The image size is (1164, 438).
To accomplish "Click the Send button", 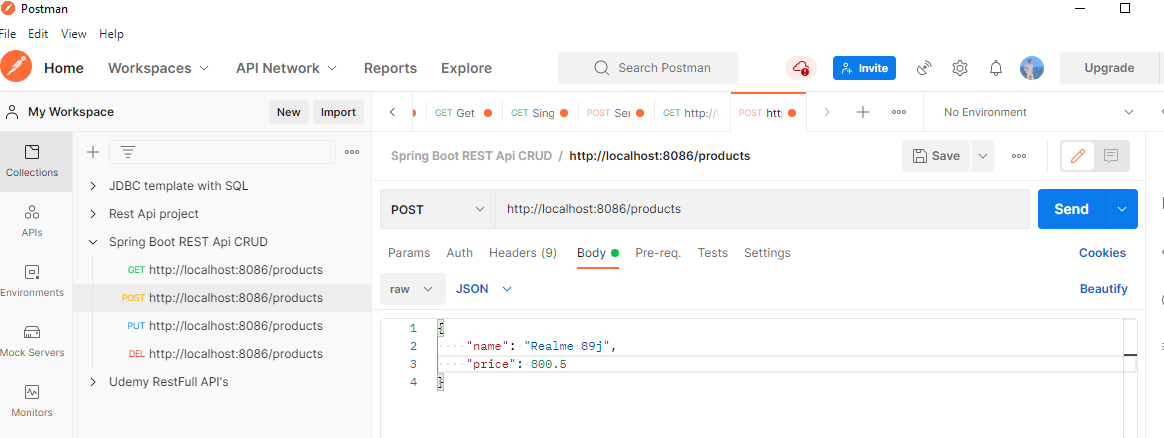I will (1071, 209).
